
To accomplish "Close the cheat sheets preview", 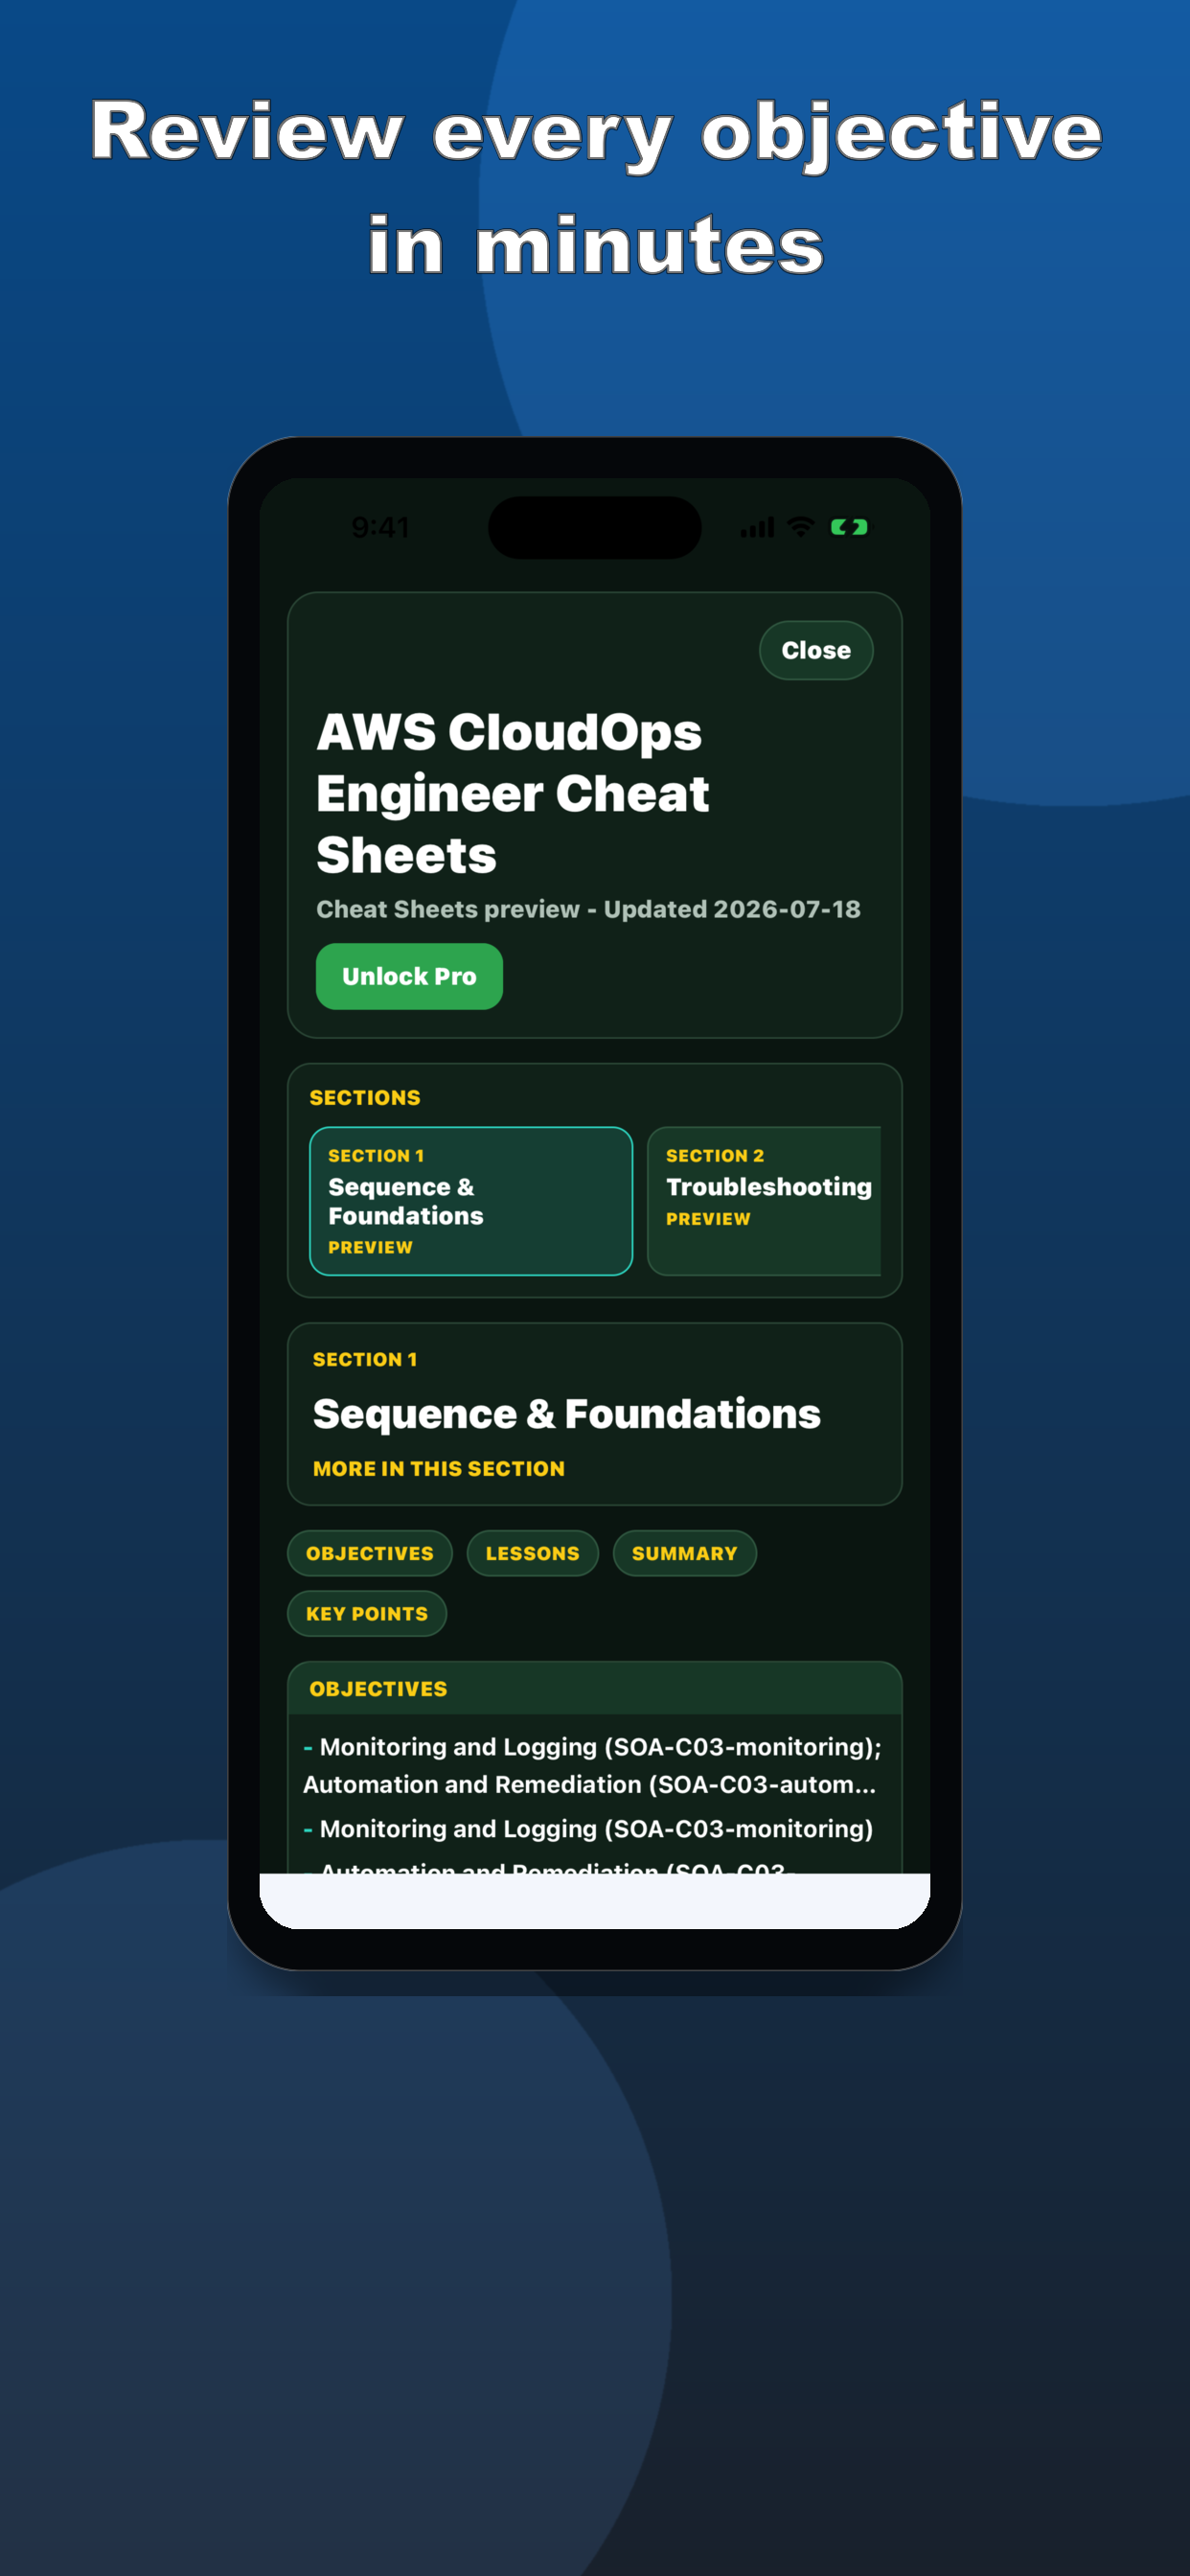I will tap(816, 650).
